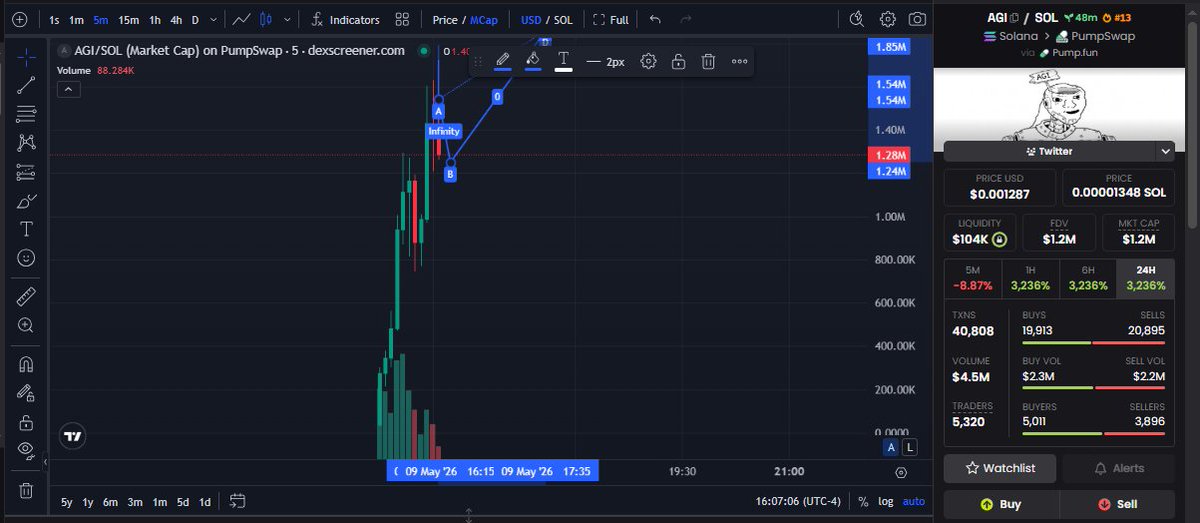Open time axis settings icon
This screenshot has height=523, width=1200.
pos(901,472)
